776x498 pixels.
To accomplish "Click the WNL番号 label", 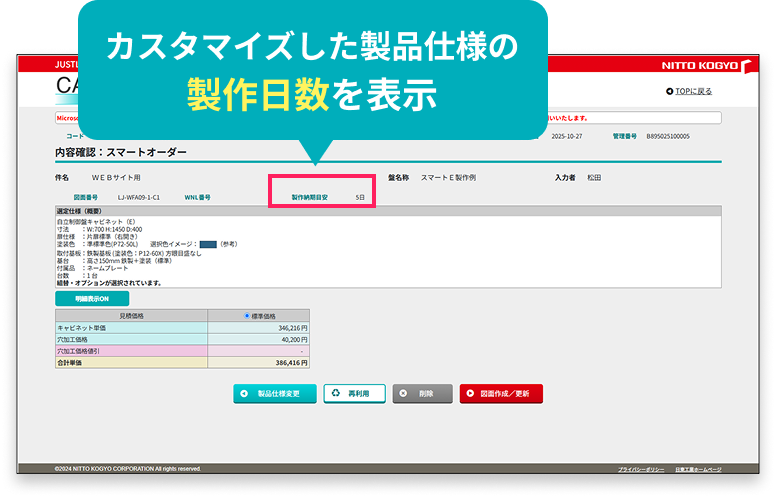I will [x=197, y=197].
